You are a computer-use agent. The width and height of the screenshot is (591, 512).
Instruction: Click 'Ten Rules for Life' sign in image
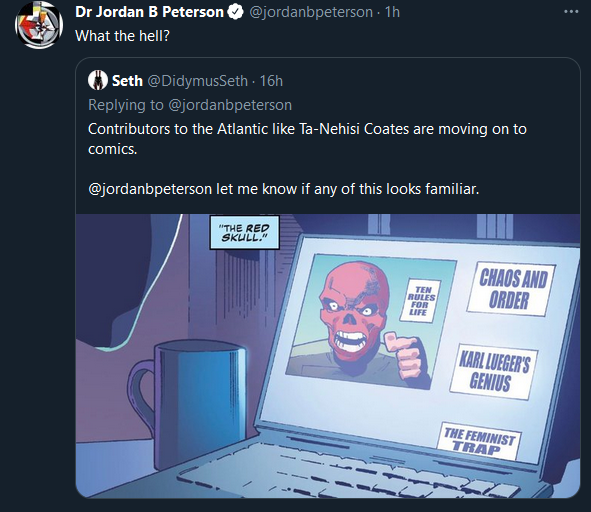pyautogui.click(x=420, y=300)
